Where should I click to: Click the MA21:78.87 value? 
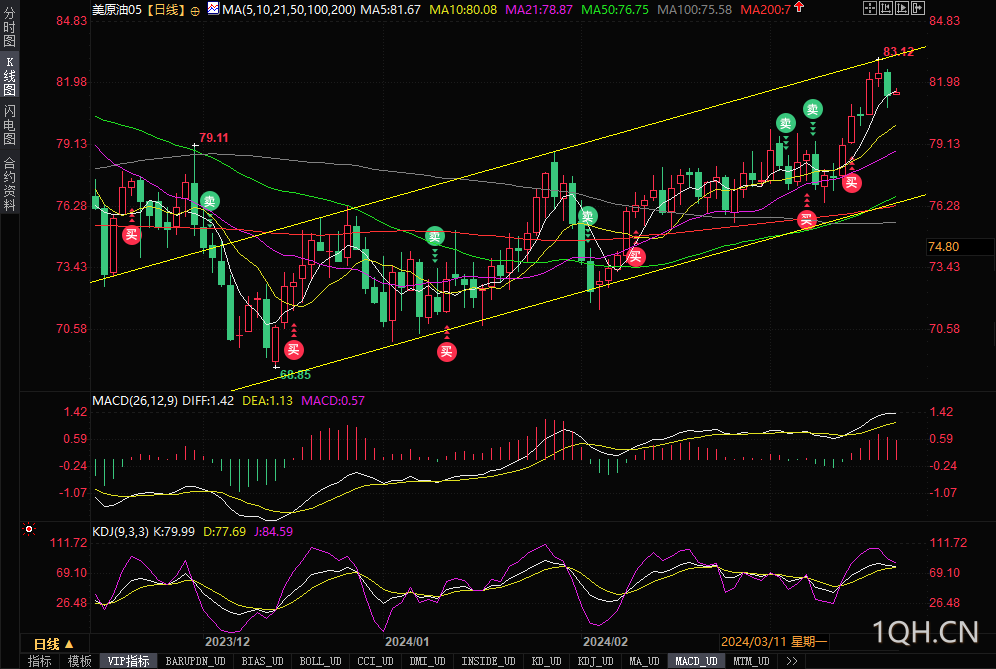(539, 10)
